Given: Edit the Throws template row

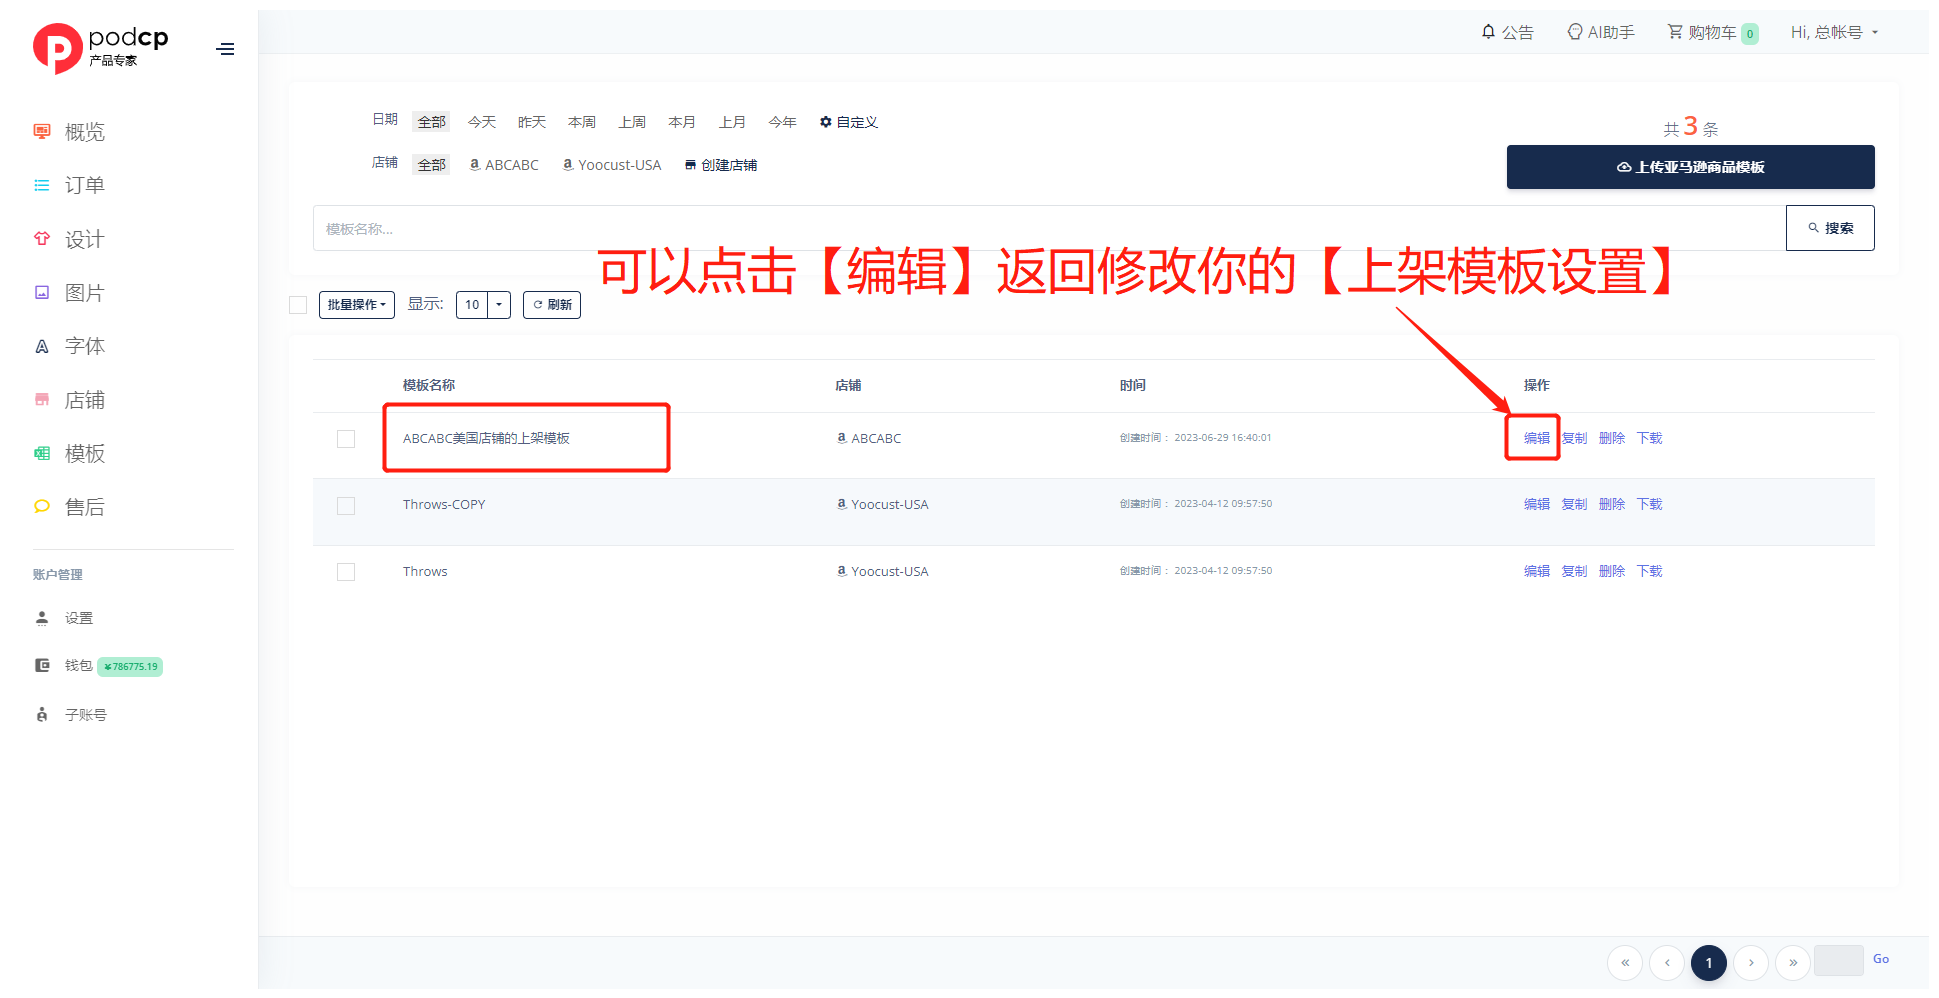Looking at the screenshot, I should coord(1536,571).
